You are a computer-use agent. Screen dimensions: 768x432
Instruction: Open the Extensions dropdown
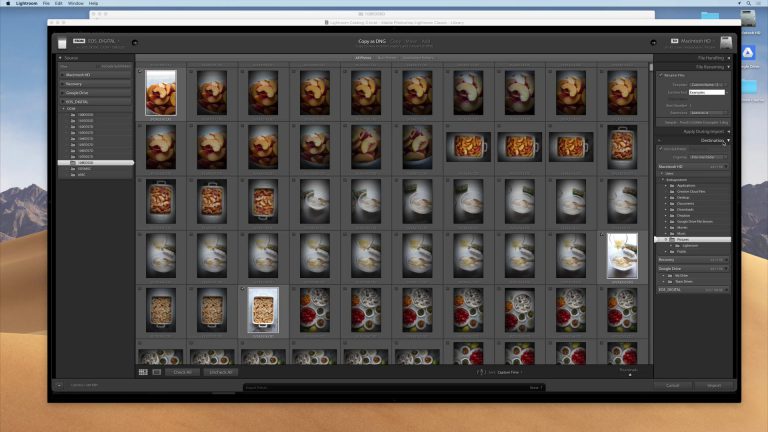pyautogui.click(x=708, y=113)
